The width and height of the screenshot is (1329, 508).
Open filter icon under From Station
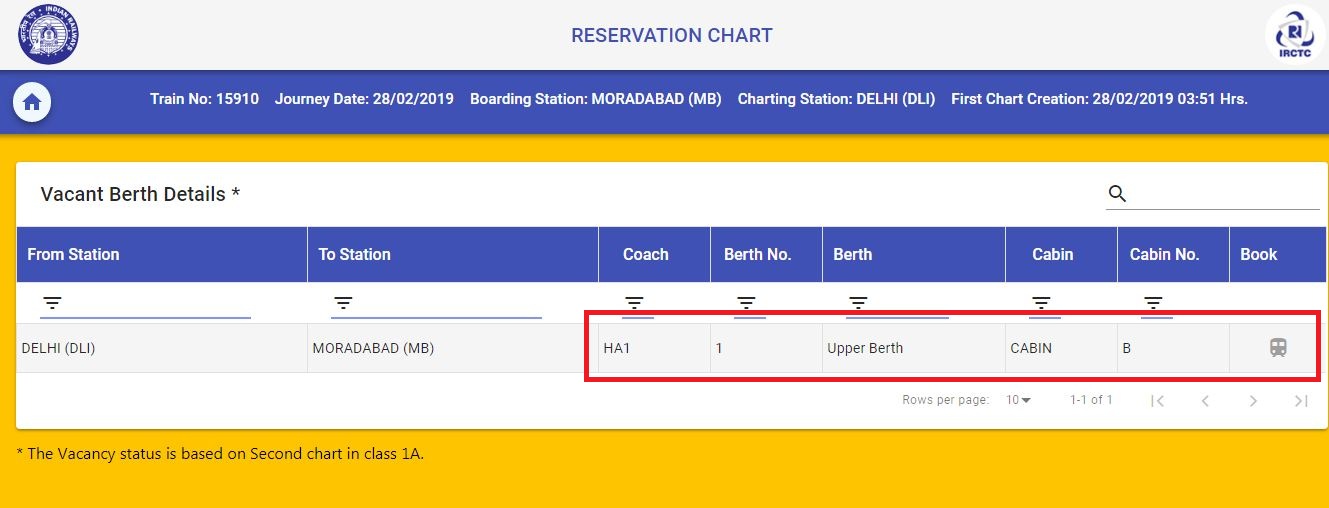(53, 303)
